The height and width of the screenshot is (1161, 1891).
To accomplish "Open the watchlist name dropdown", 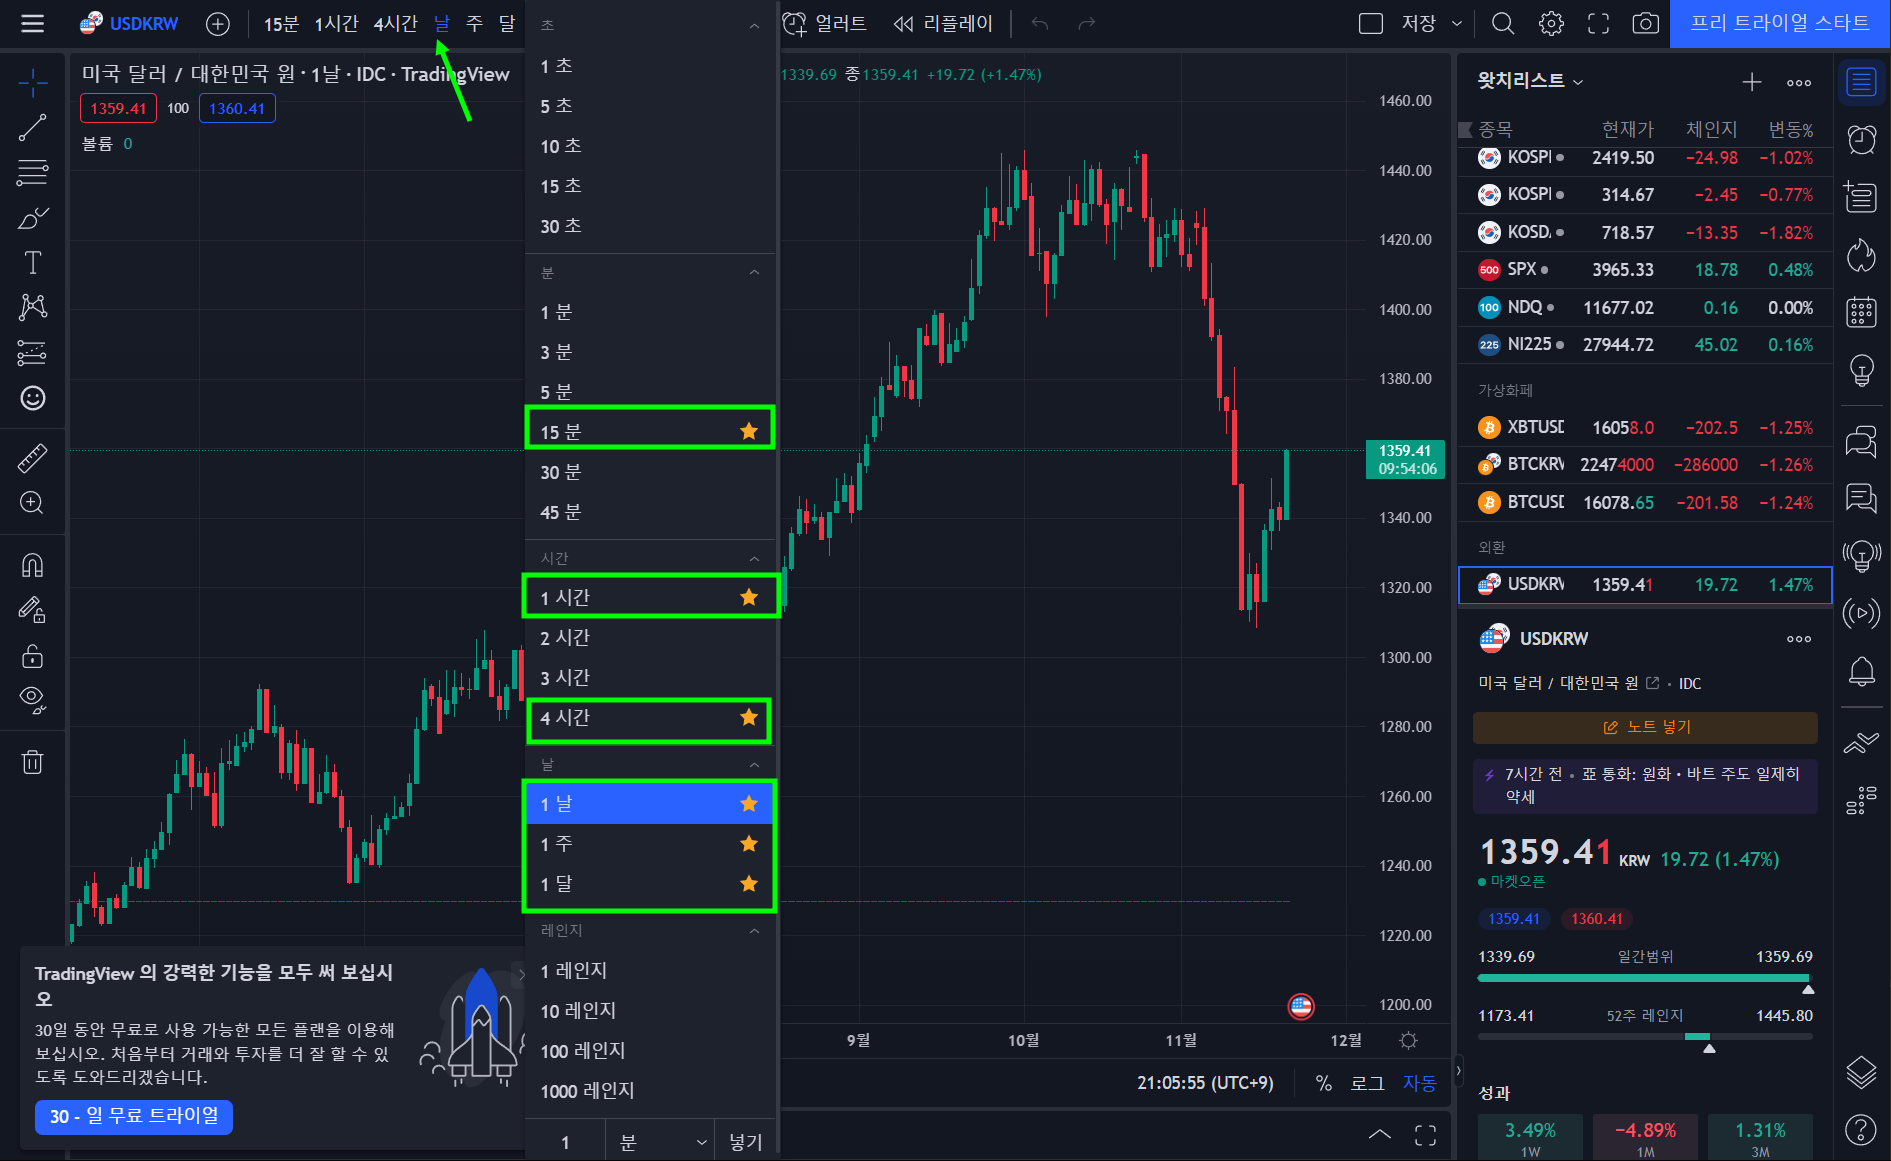I will coord(1531,81).
